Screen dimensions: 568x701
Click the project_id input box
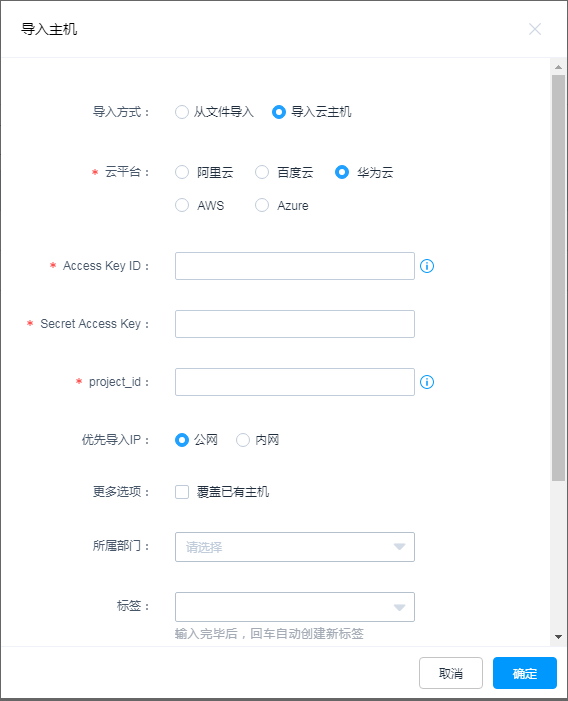(295, 382)
